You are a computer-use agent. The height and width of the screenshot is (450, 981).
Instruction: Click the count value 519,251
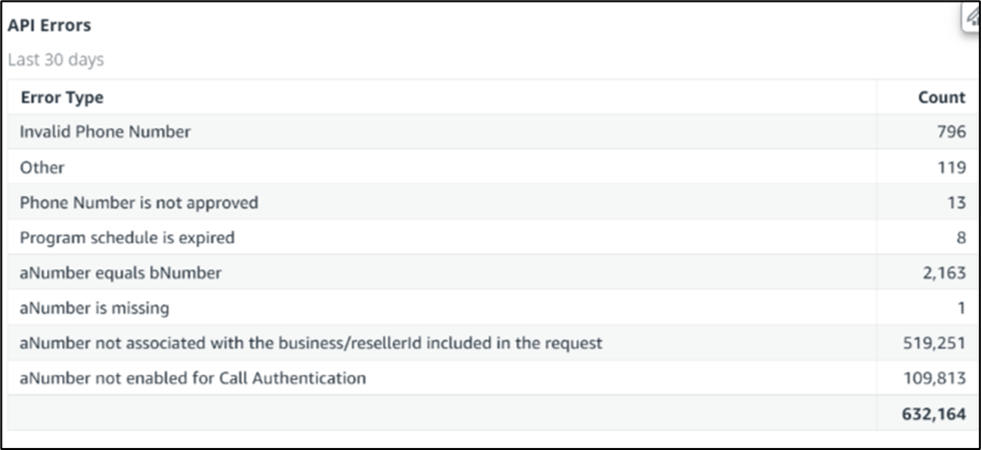935,343
